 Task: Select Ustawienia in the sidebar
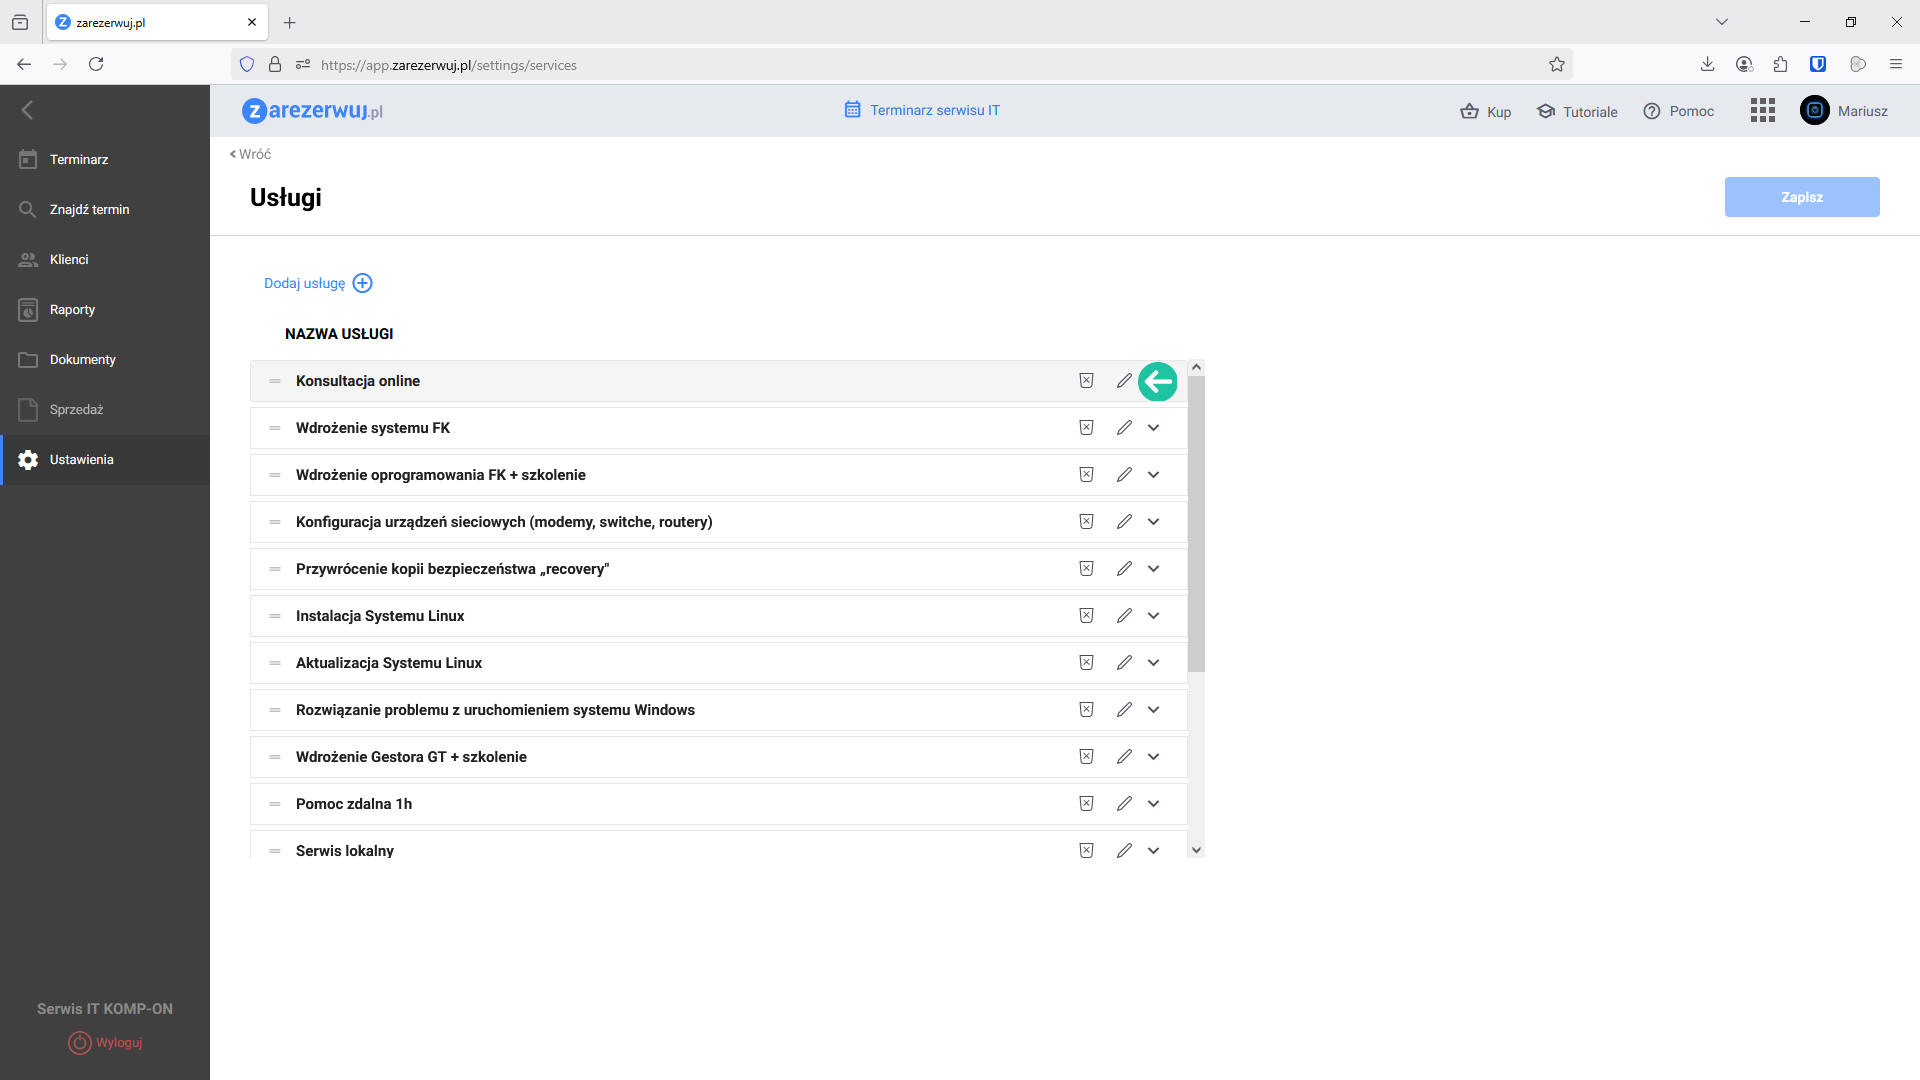point(105,460)
